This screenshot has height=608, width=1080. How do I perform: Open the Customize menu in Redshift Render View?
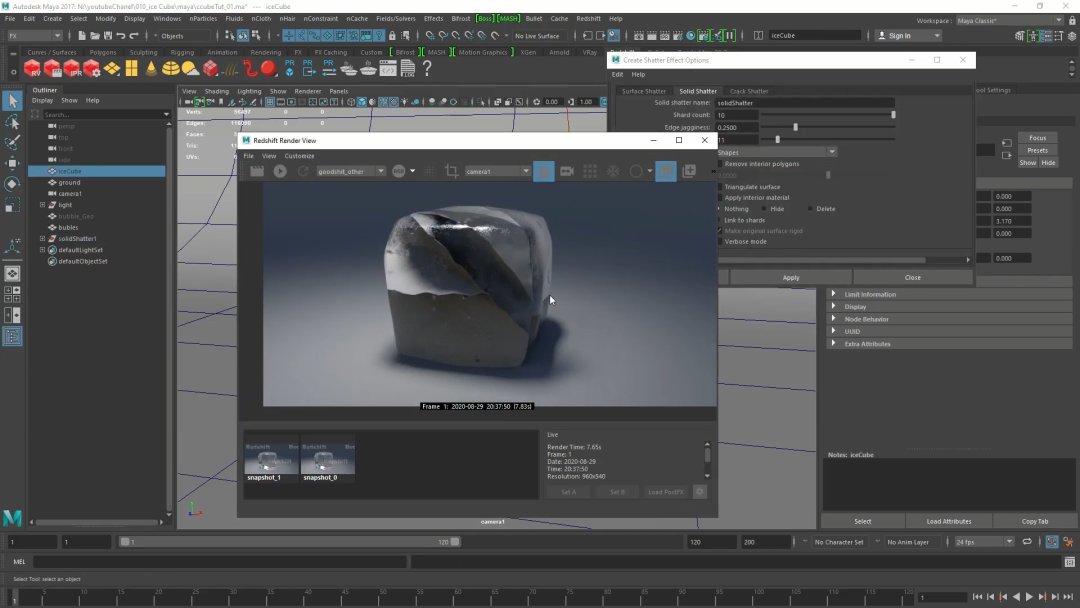click(299, 156)
